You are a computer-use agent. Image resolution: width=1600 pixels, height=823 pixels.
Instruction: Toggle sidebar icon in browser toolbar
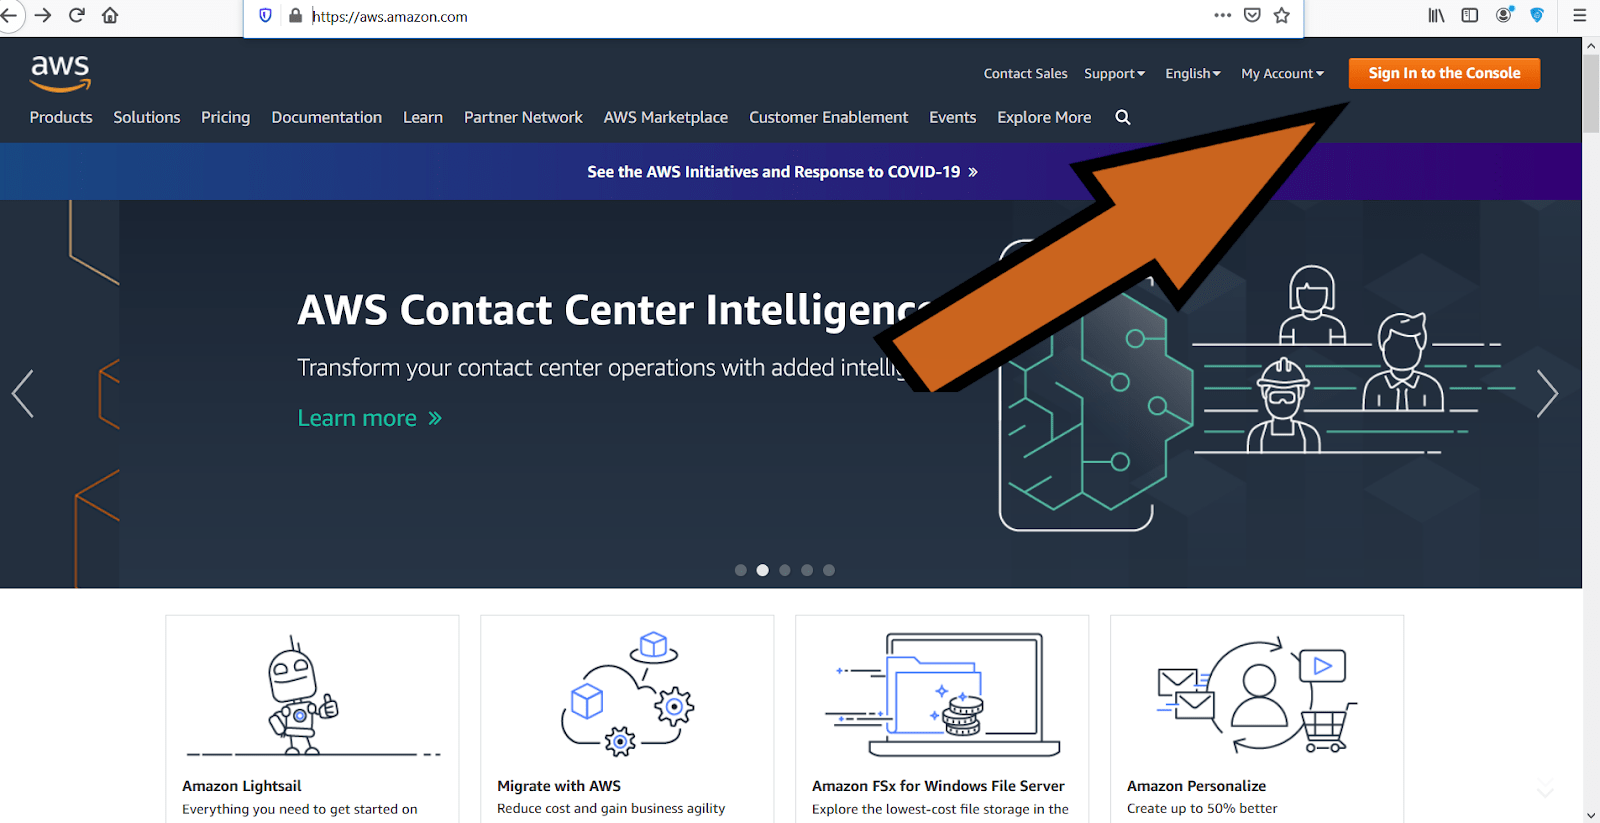click(x=1470, y=15)
